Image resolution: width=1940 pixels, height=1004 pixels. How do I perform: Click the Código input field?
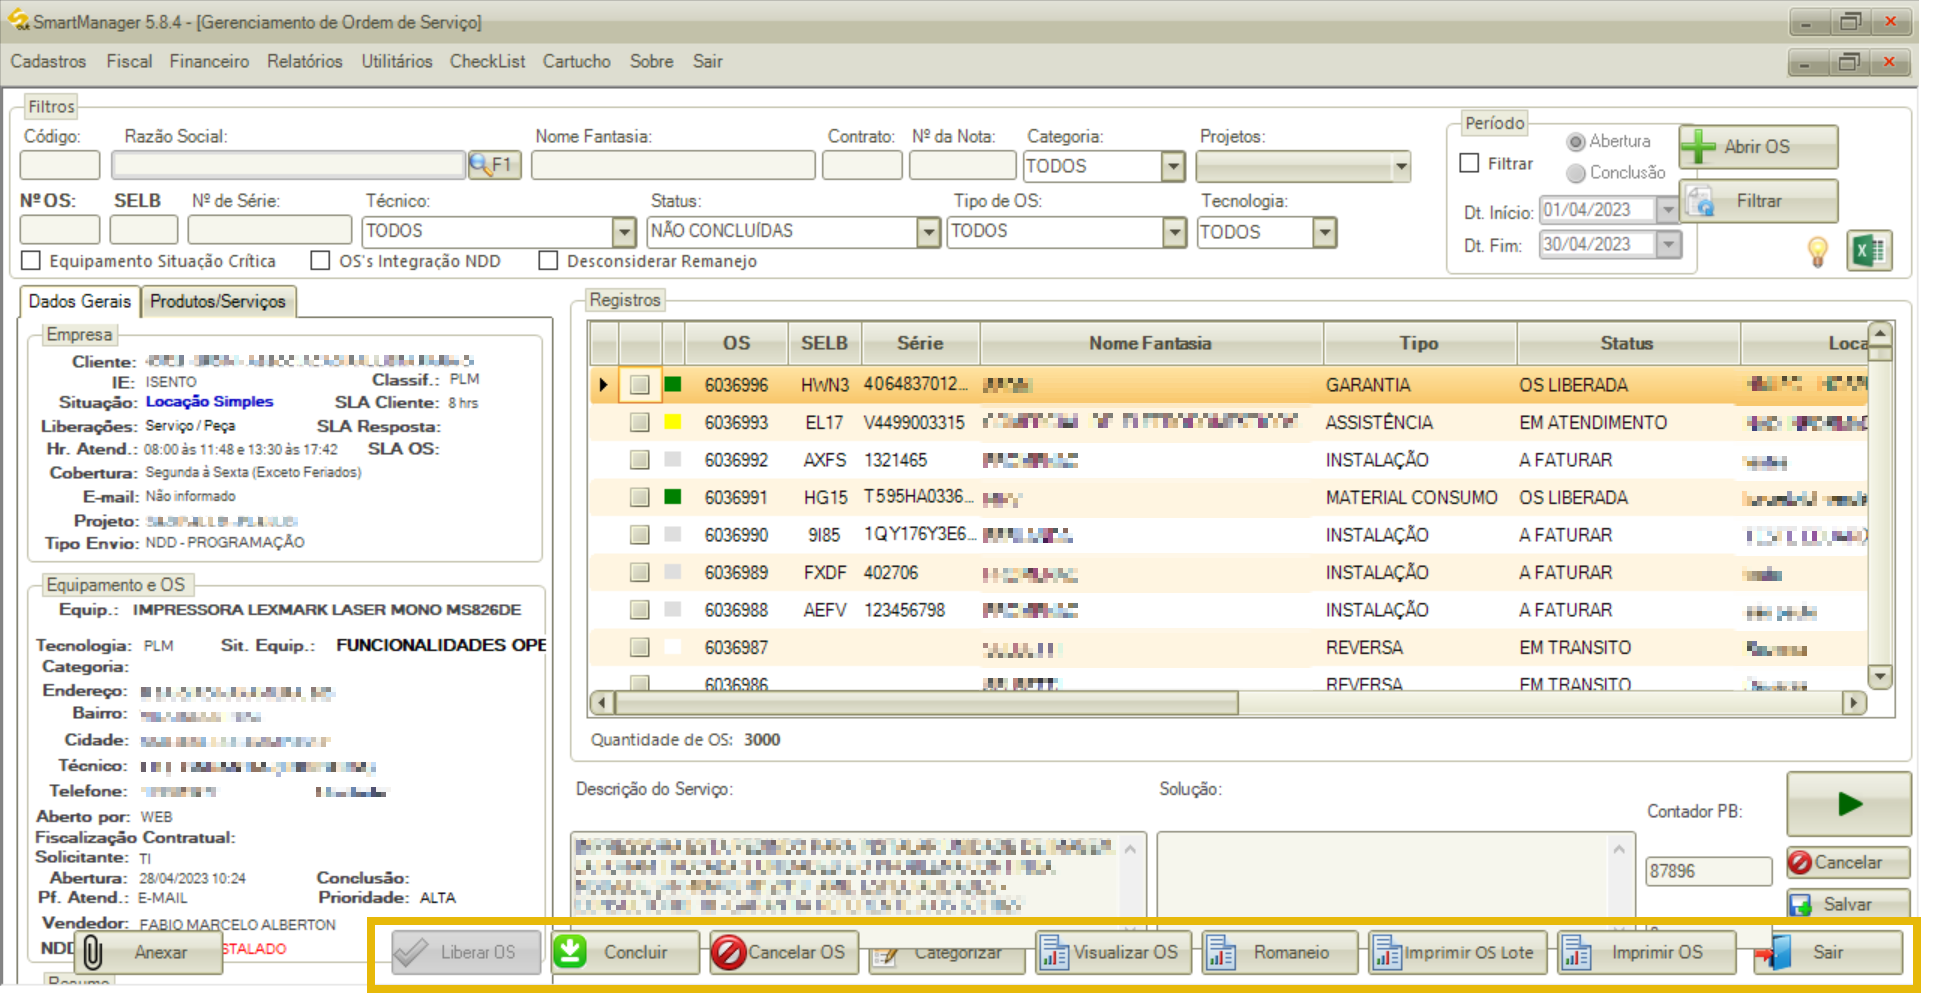[x=60, y=165]
